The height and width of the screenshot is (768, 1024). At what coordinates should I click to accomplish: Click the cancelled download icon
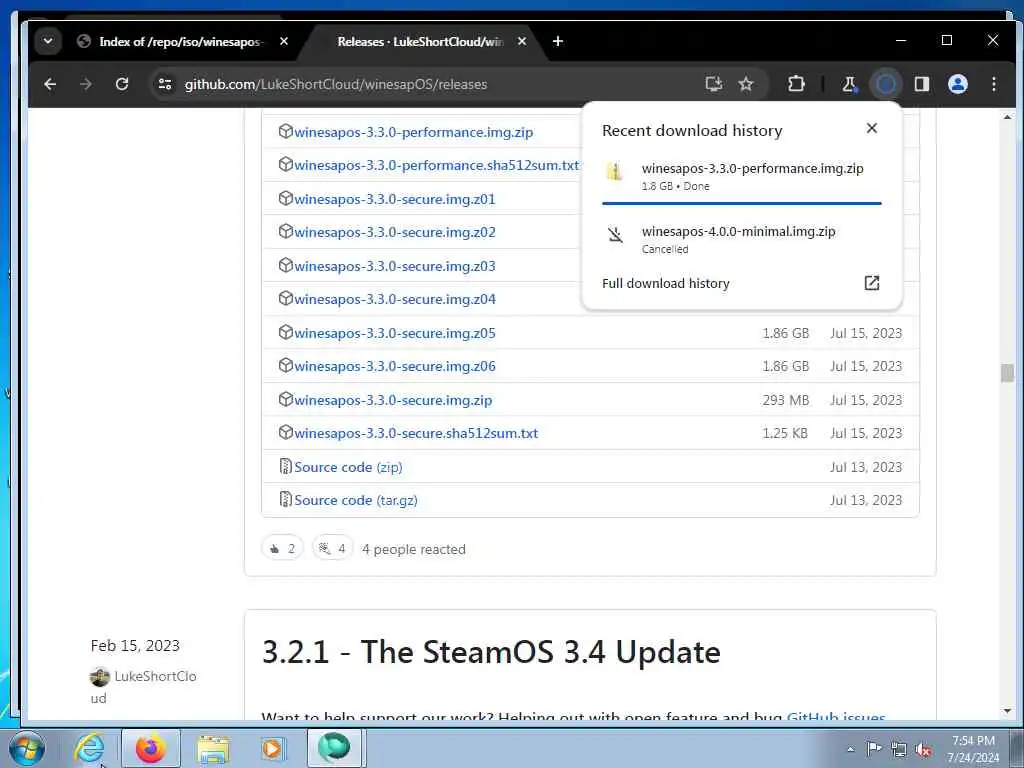click(615, 234)
